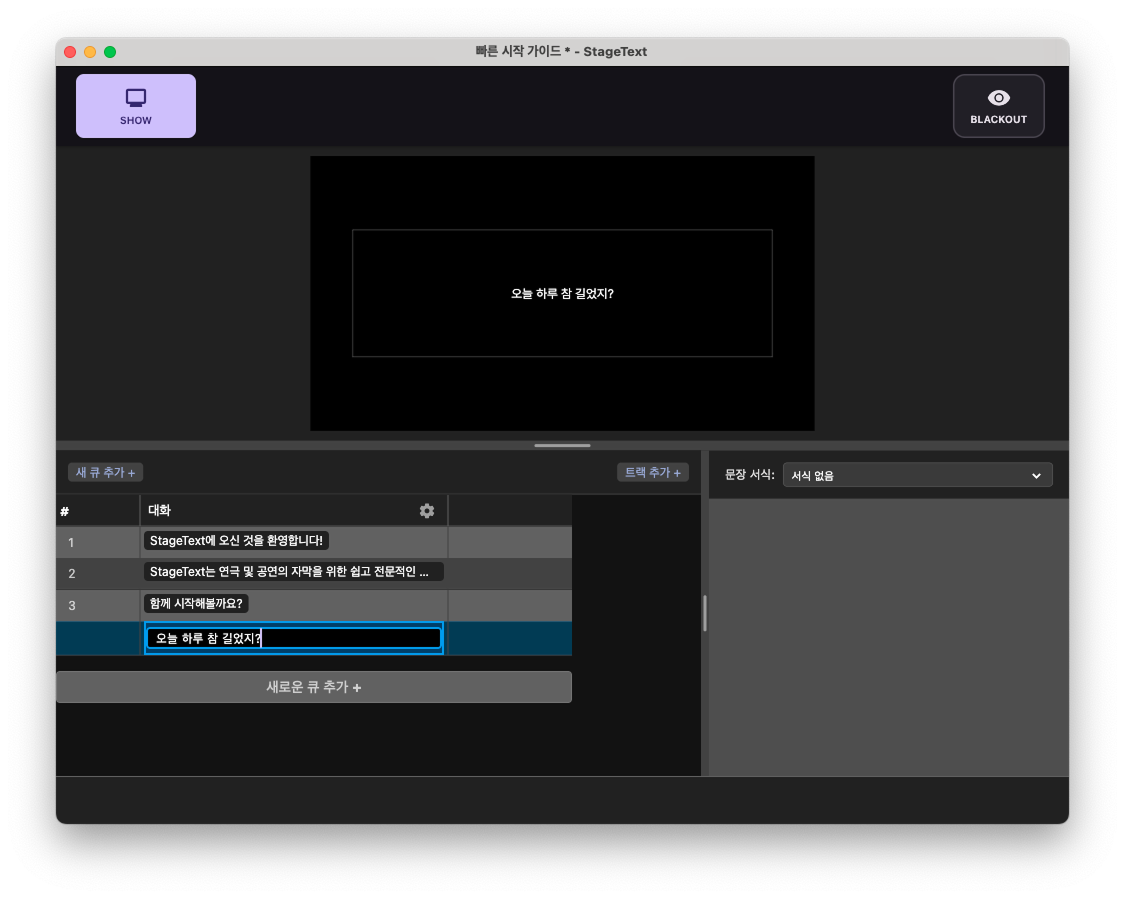Click the splitter handle below the preview
Viewport: 1125px width, 898px height.
(x=562, y=445)
